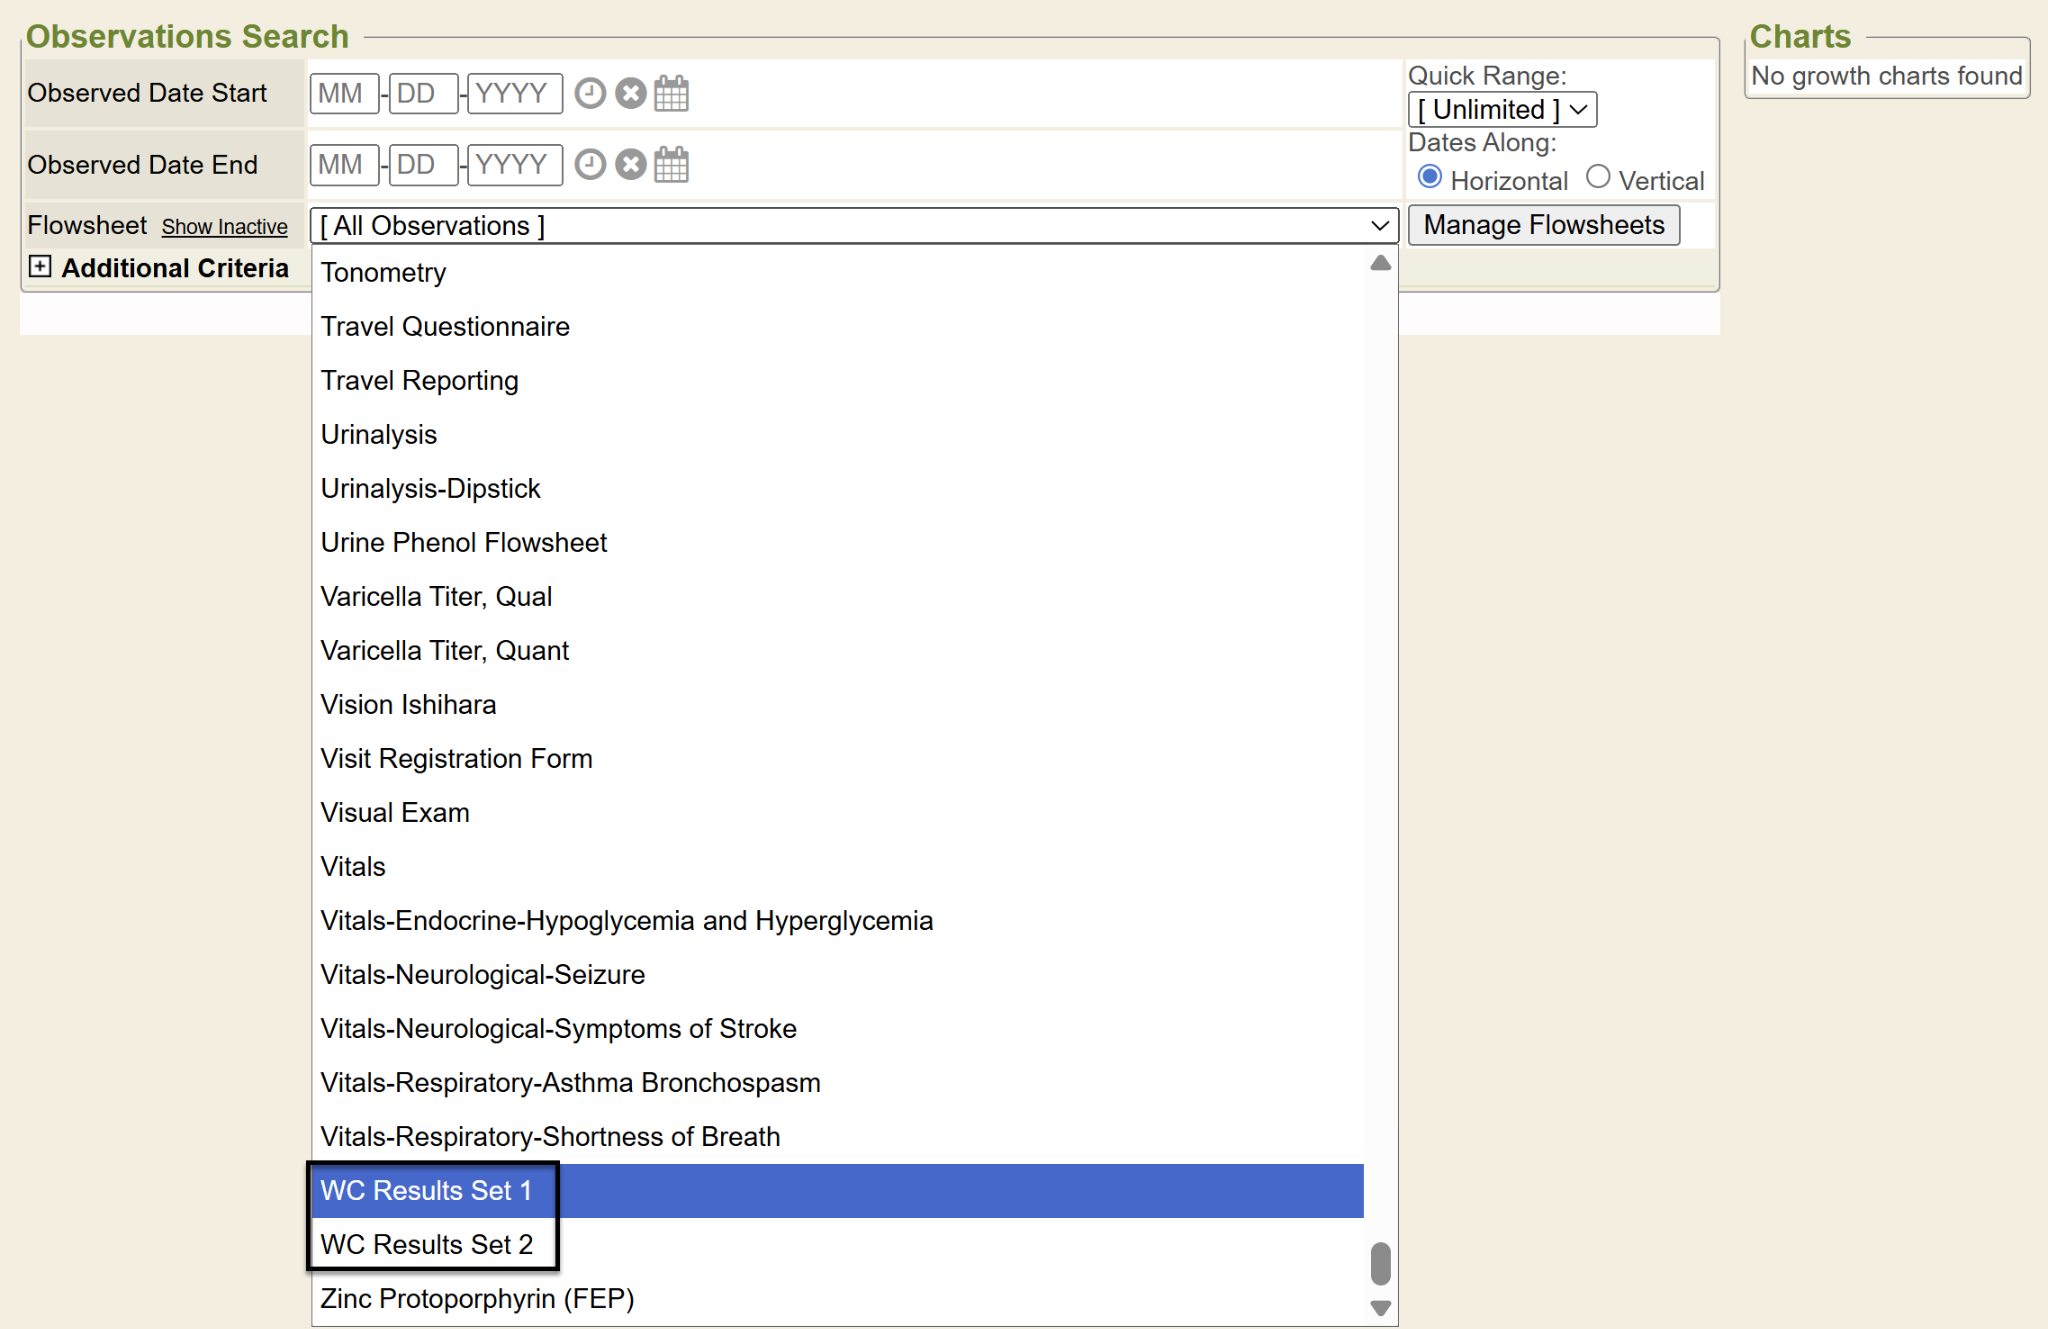Select Horizontal dates along option
Image resolution: width=2048 pixels, height=1329 pixels.
[1430, 177]
